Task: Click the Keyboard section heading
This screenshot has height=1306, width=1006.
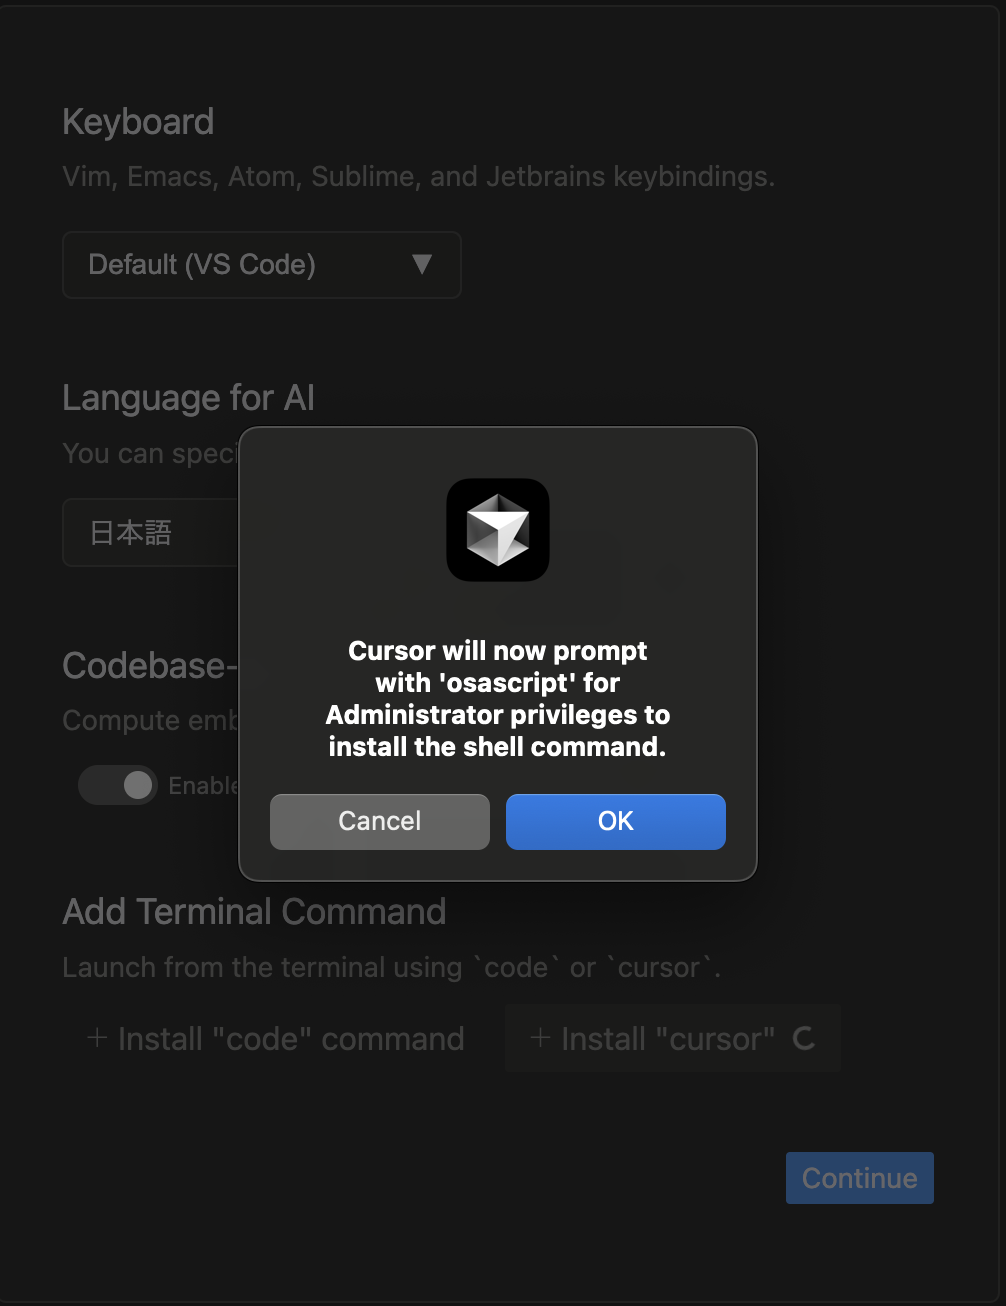Action: click(138, 122)
